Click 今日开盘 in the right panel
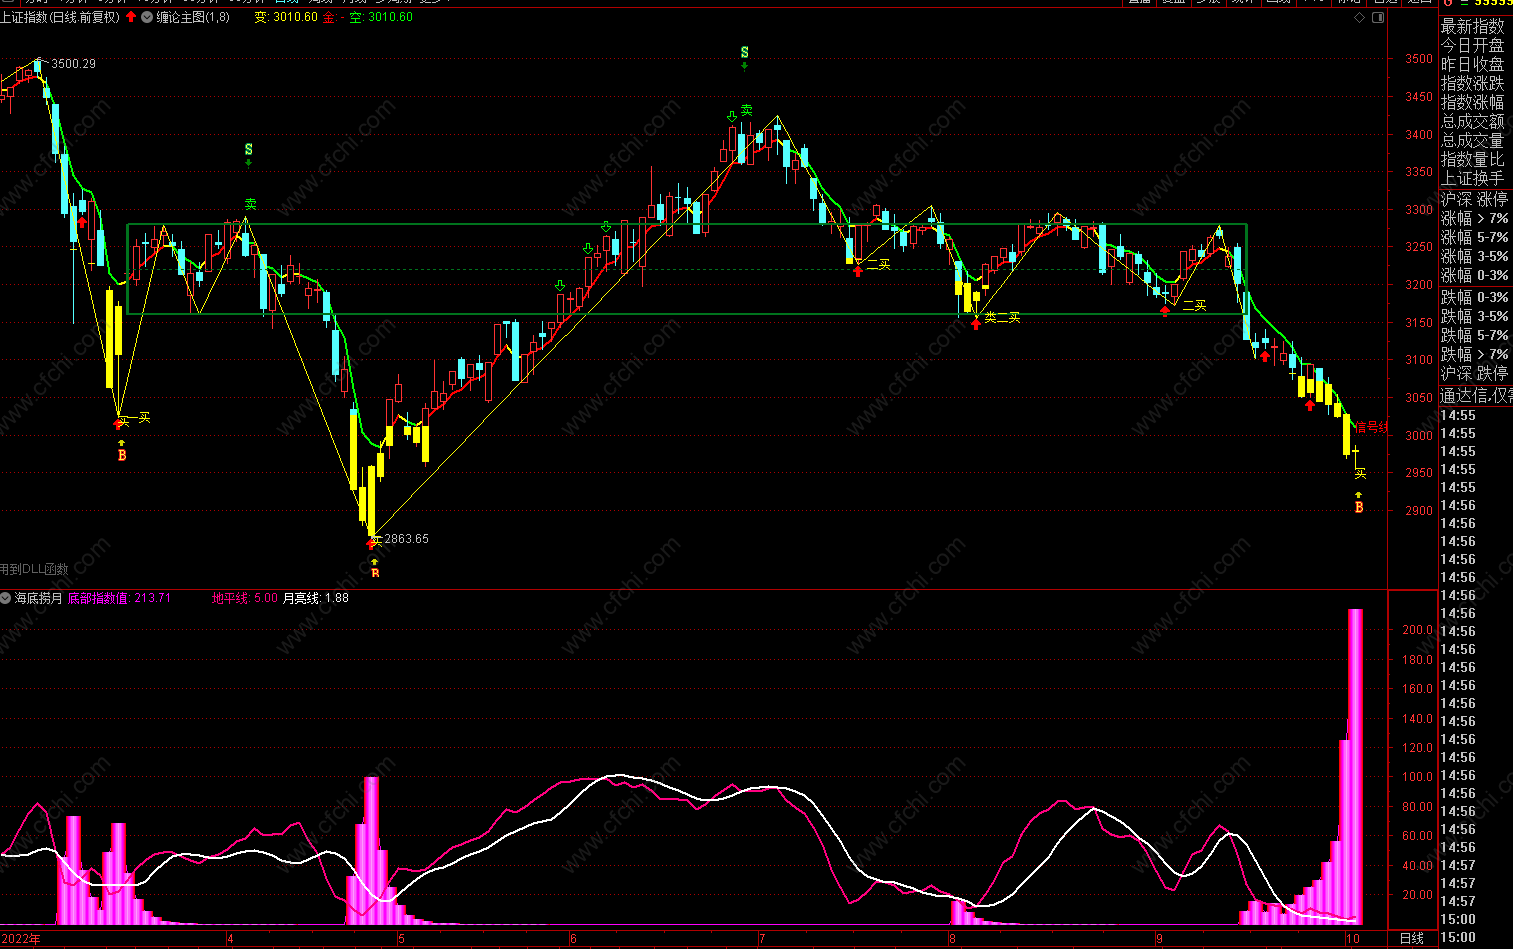This screenshot has height=949, width=1513. click(x=1472, y=45)
